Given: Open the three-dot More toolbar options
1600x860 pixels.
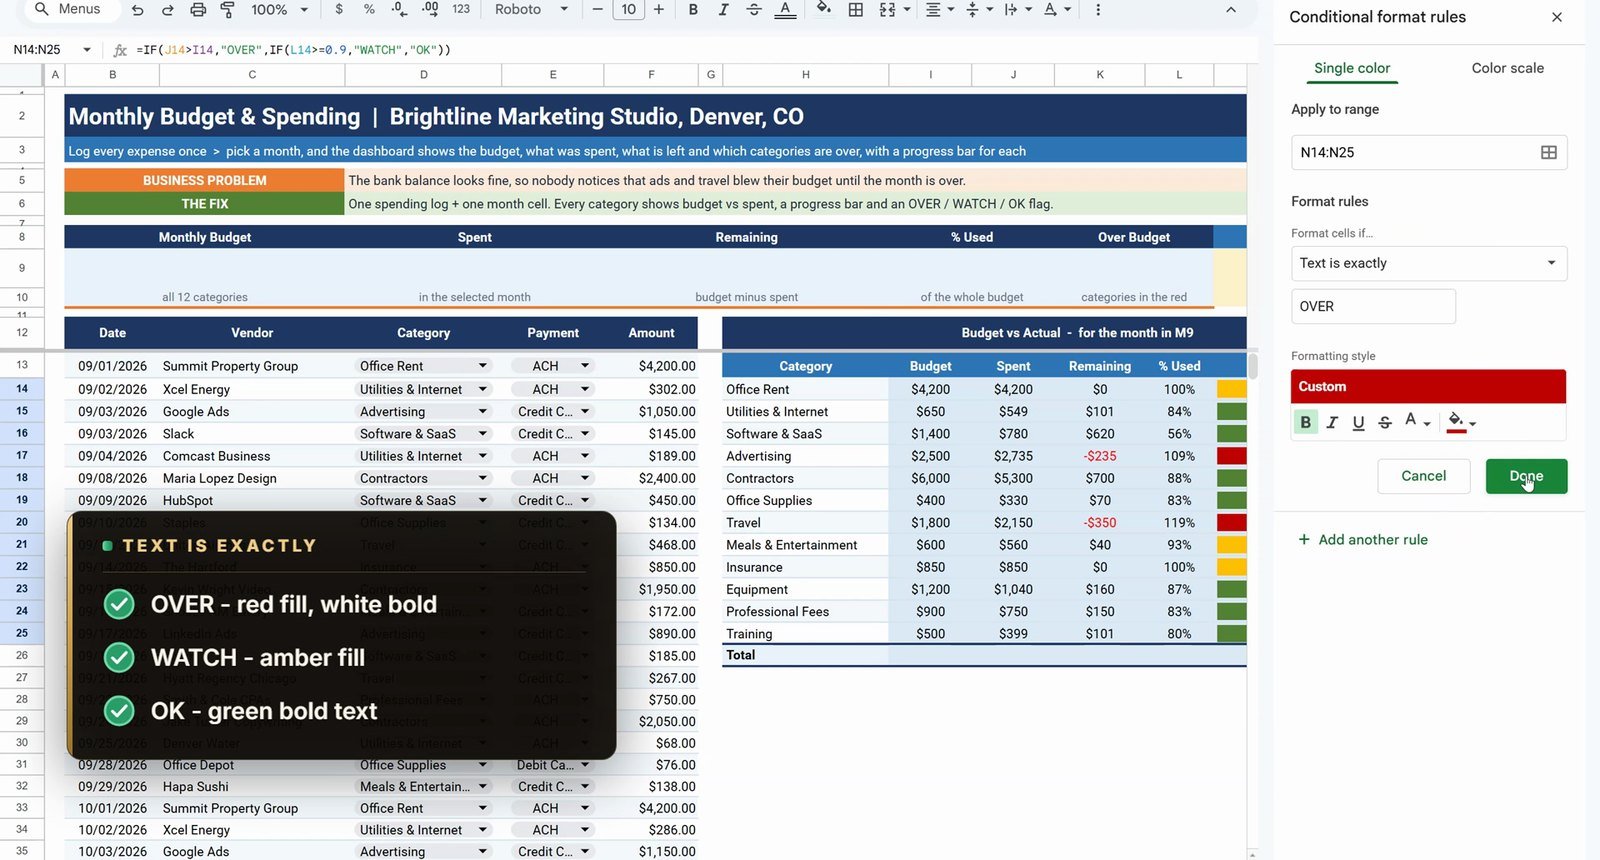Looking at the screenshot, I should point(1098,9).
